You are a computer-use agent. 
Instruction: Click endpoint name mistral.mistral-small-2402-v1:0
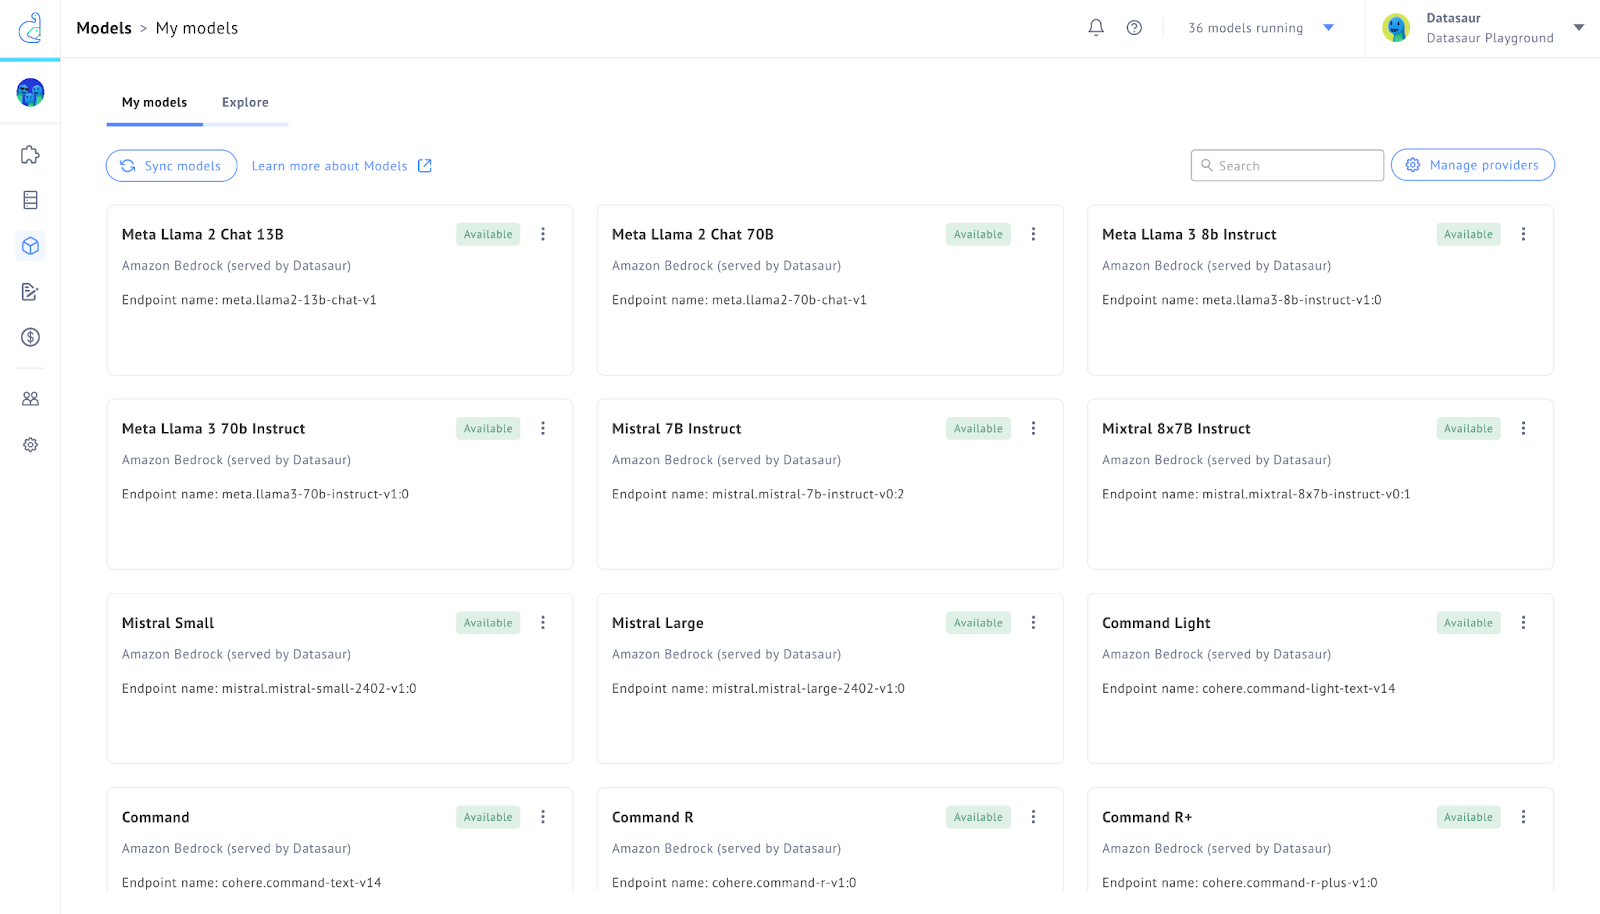point(319,688)
